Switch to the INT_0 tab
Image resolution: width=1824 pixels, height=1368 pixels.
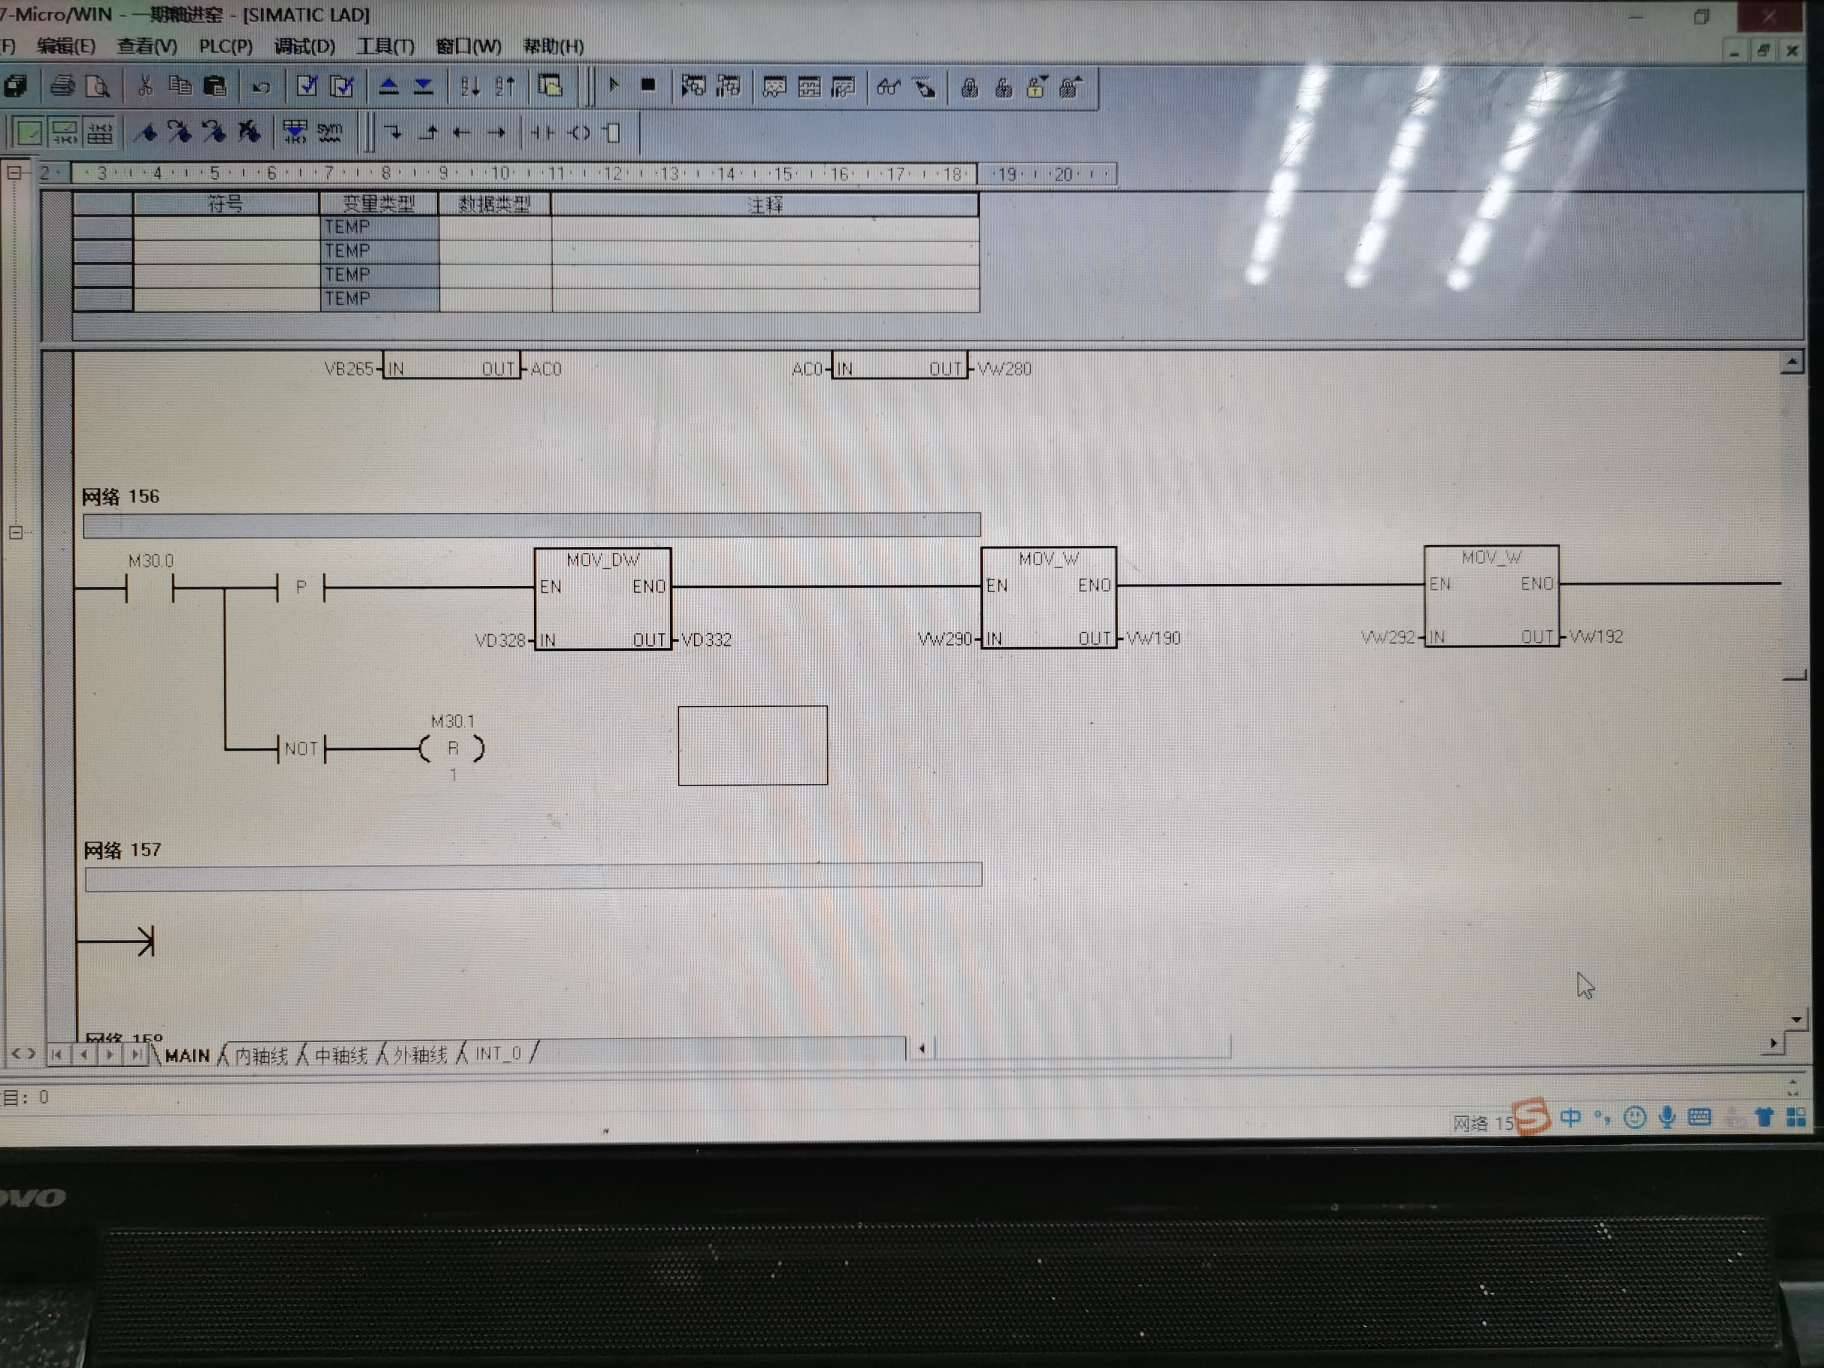[498, 1053]
